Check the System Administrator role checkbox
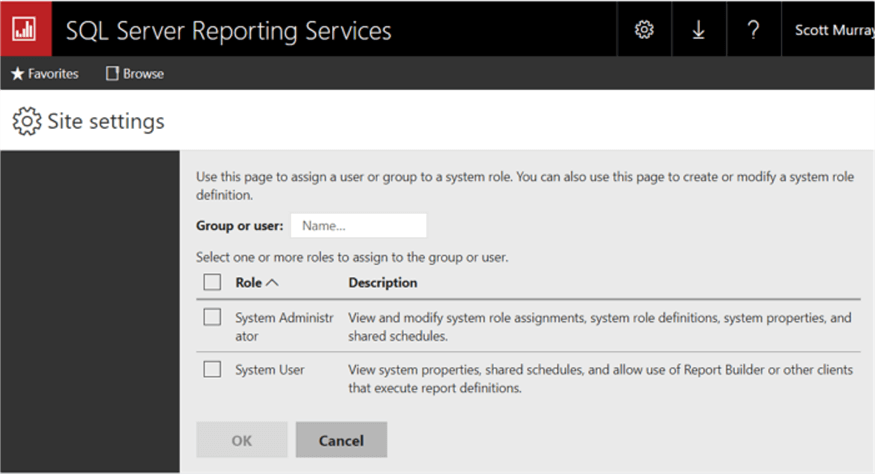Screen dimensions: 875x474 click(212, 317)
